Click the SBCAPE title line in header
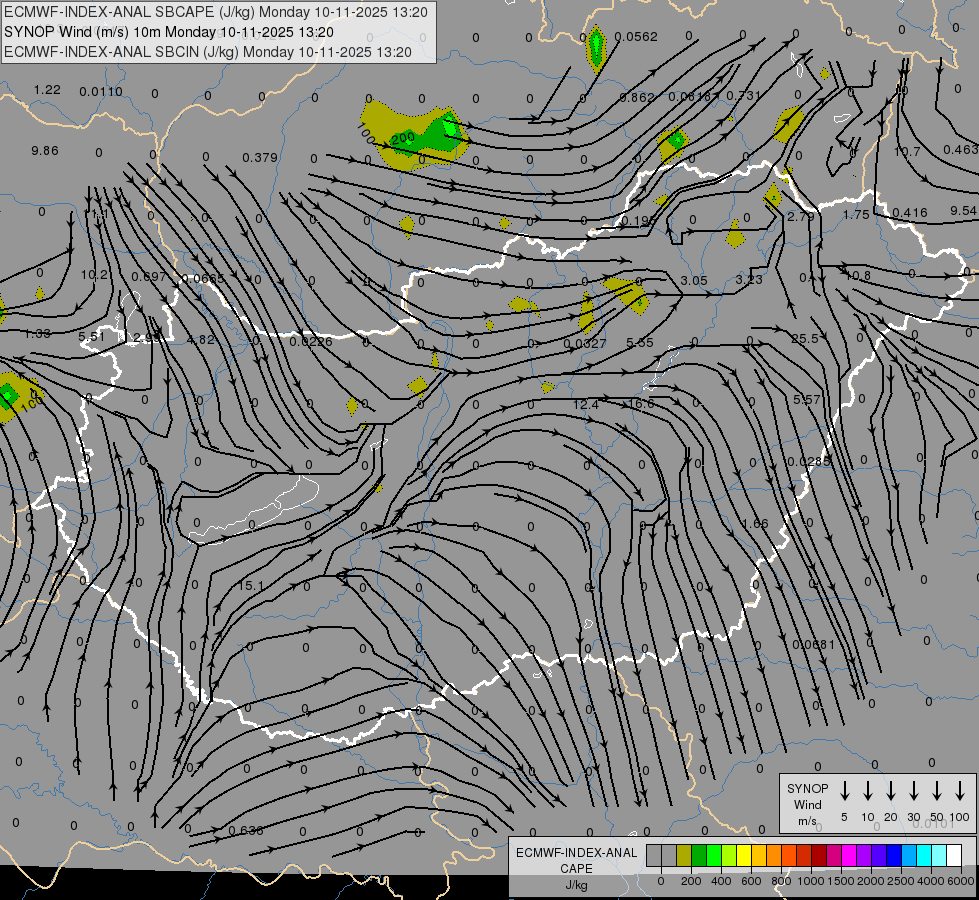Image resolution: width=979 pixels, height=900 pixels. pos(216,12)
